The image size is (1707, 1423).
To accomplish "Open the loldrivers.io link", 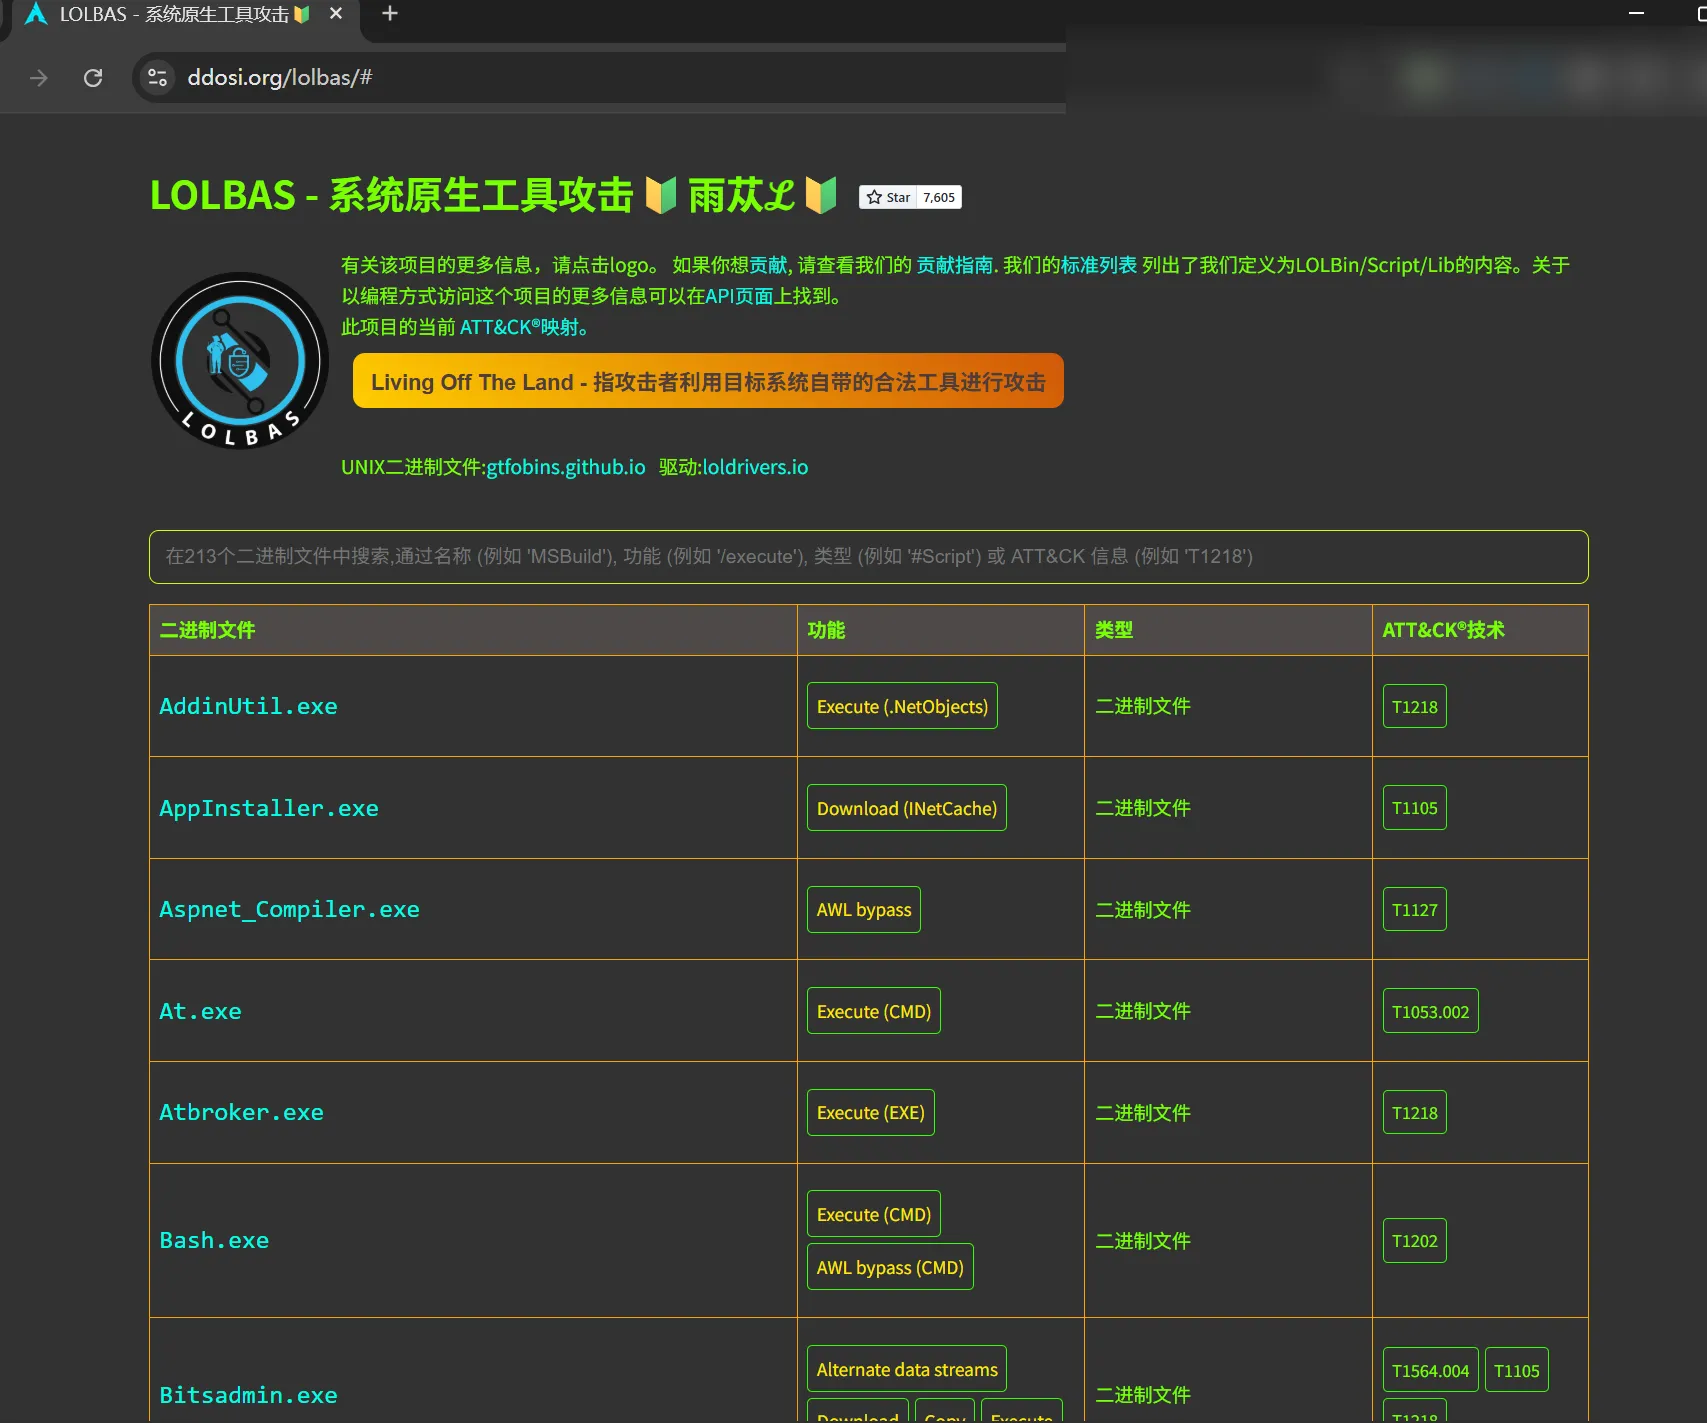I will [755, 467].
